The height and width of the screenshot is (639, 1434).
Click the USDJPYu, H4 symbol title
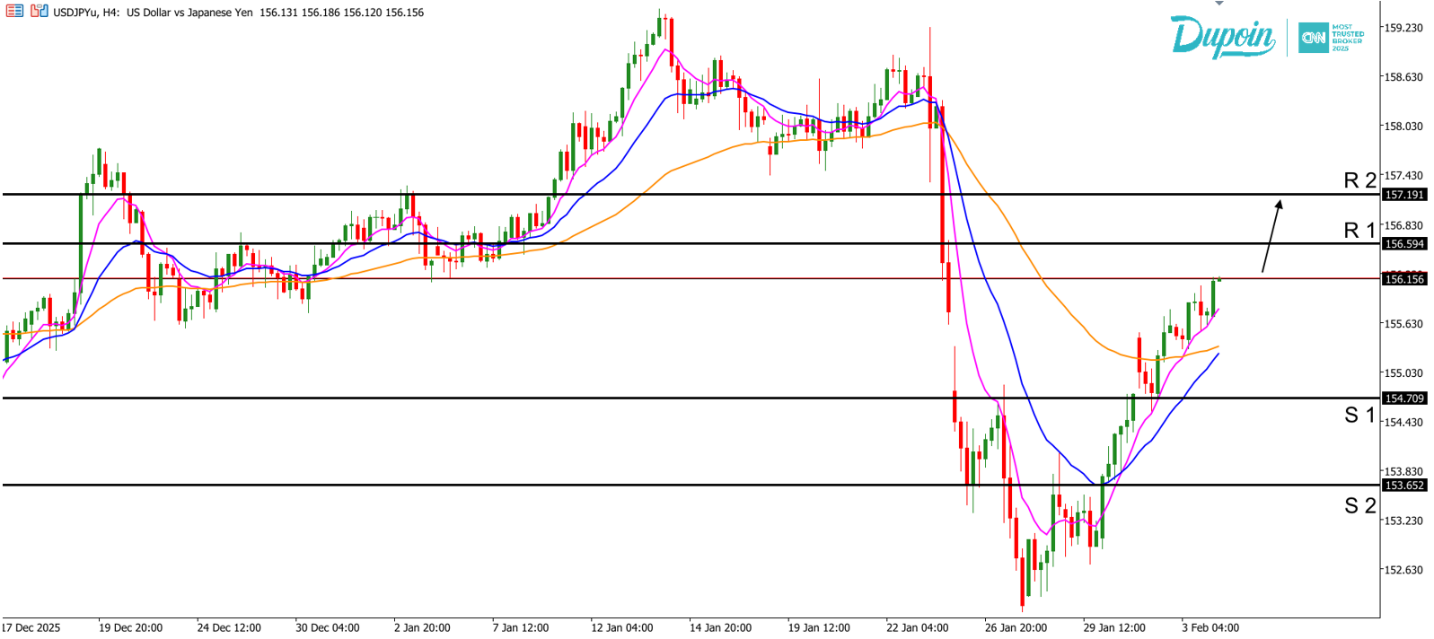click(x=85, y=13)
